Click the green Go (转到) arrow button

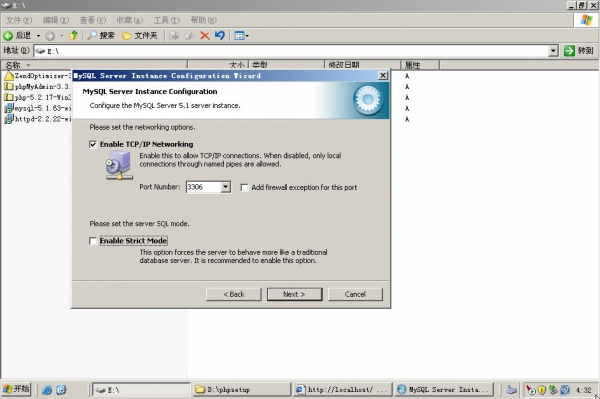tap(569, 50)
